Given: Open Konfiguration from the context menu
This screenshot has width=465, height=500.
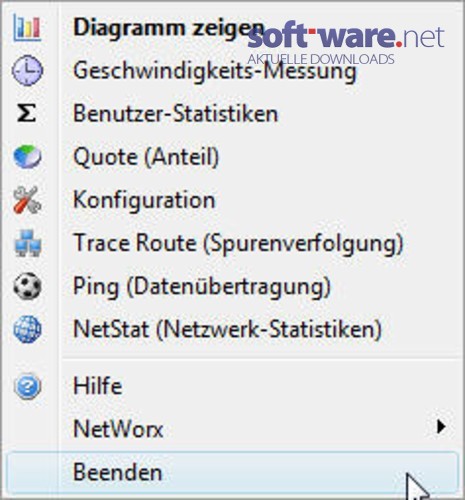Looking at the screenshot, I should [232, 200].
